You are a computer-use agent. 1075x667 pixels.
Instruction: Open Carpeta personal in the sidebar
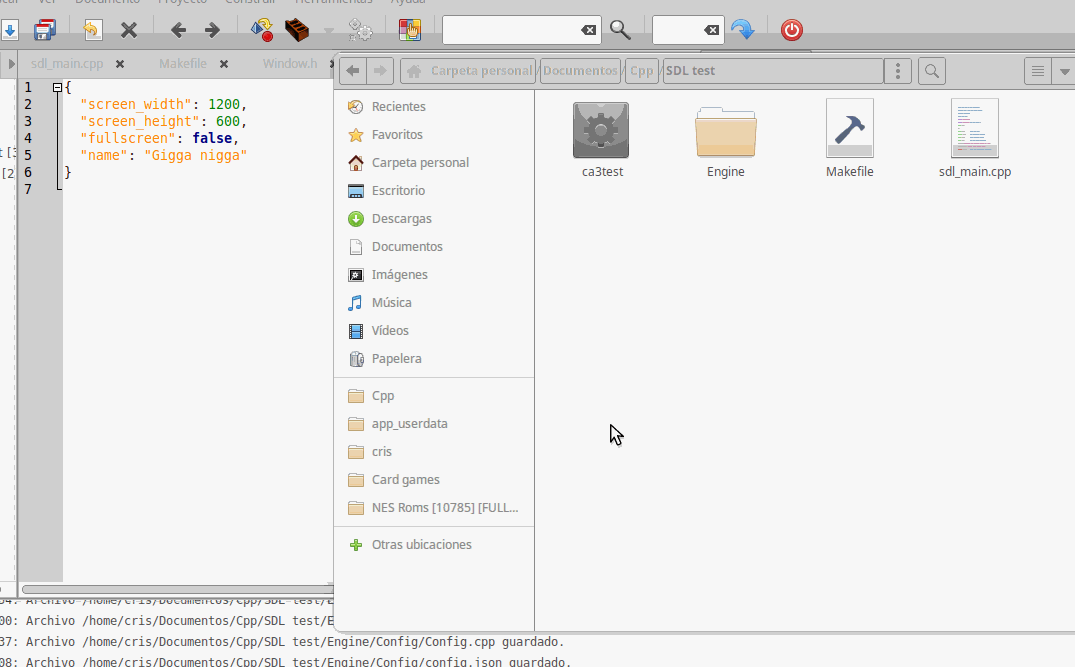[434, 163]
